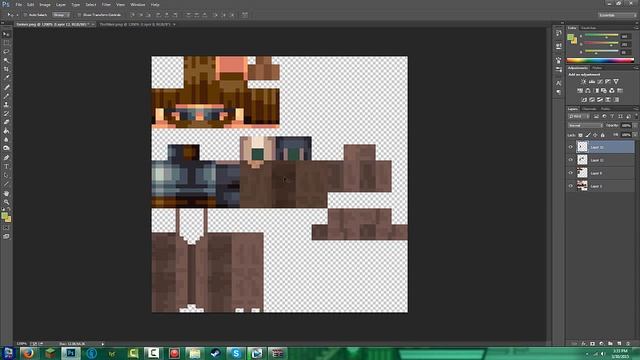The image size is (640, 360).
Task: Click the delete layer trash icon
Action: (628, 344)
